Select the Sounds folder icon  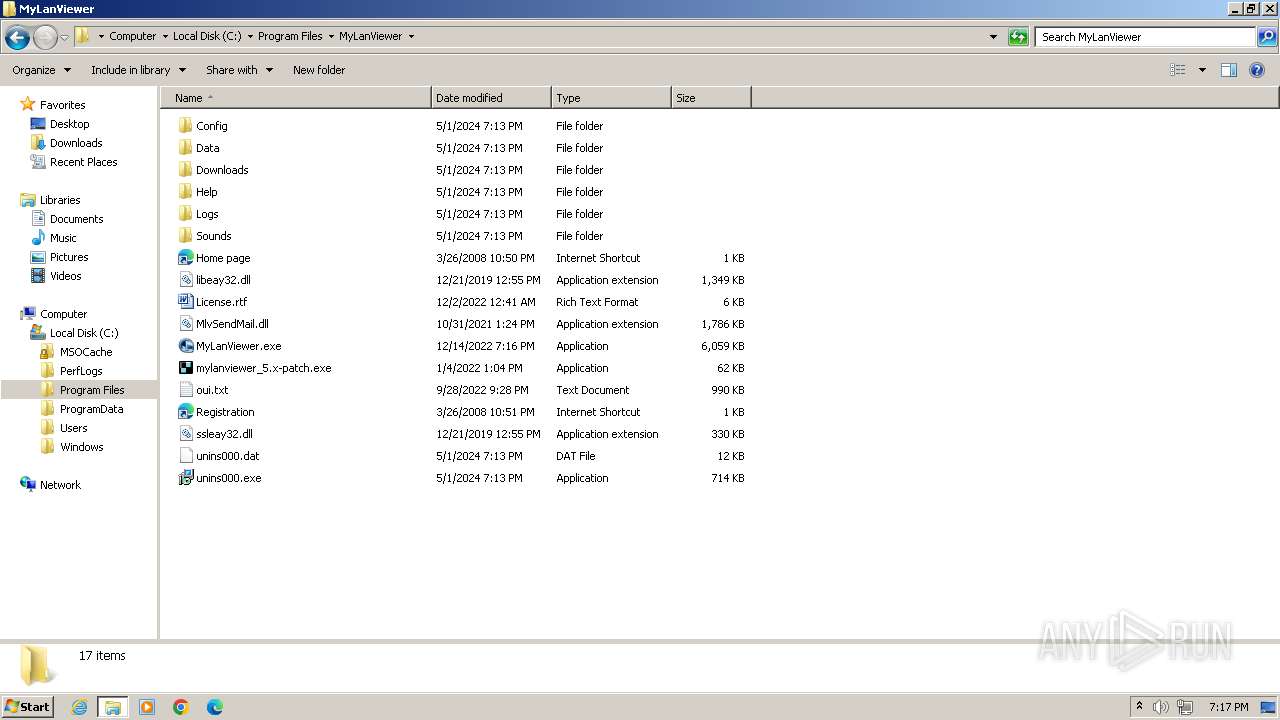186,236
